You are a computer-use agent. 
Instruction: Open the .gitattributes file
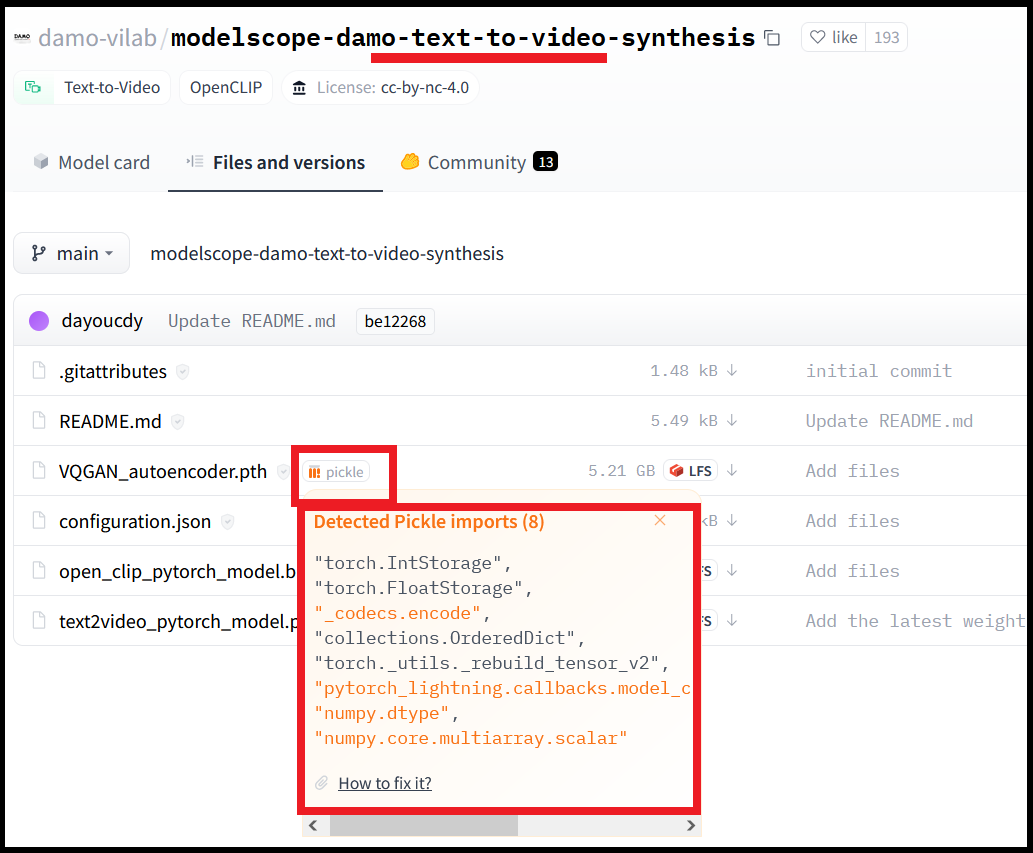tap(113, 371)
